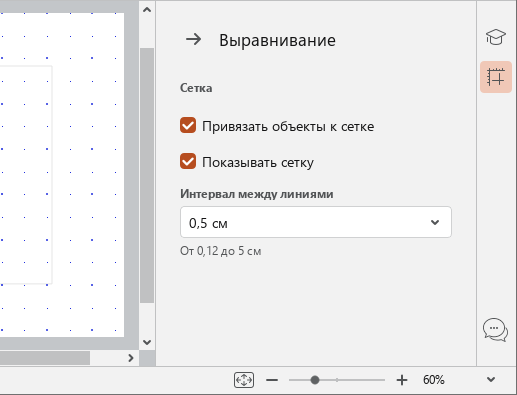Uncheck Привязать объекты к сетке
The image size is (517, 395).
[x=188, y=125]
